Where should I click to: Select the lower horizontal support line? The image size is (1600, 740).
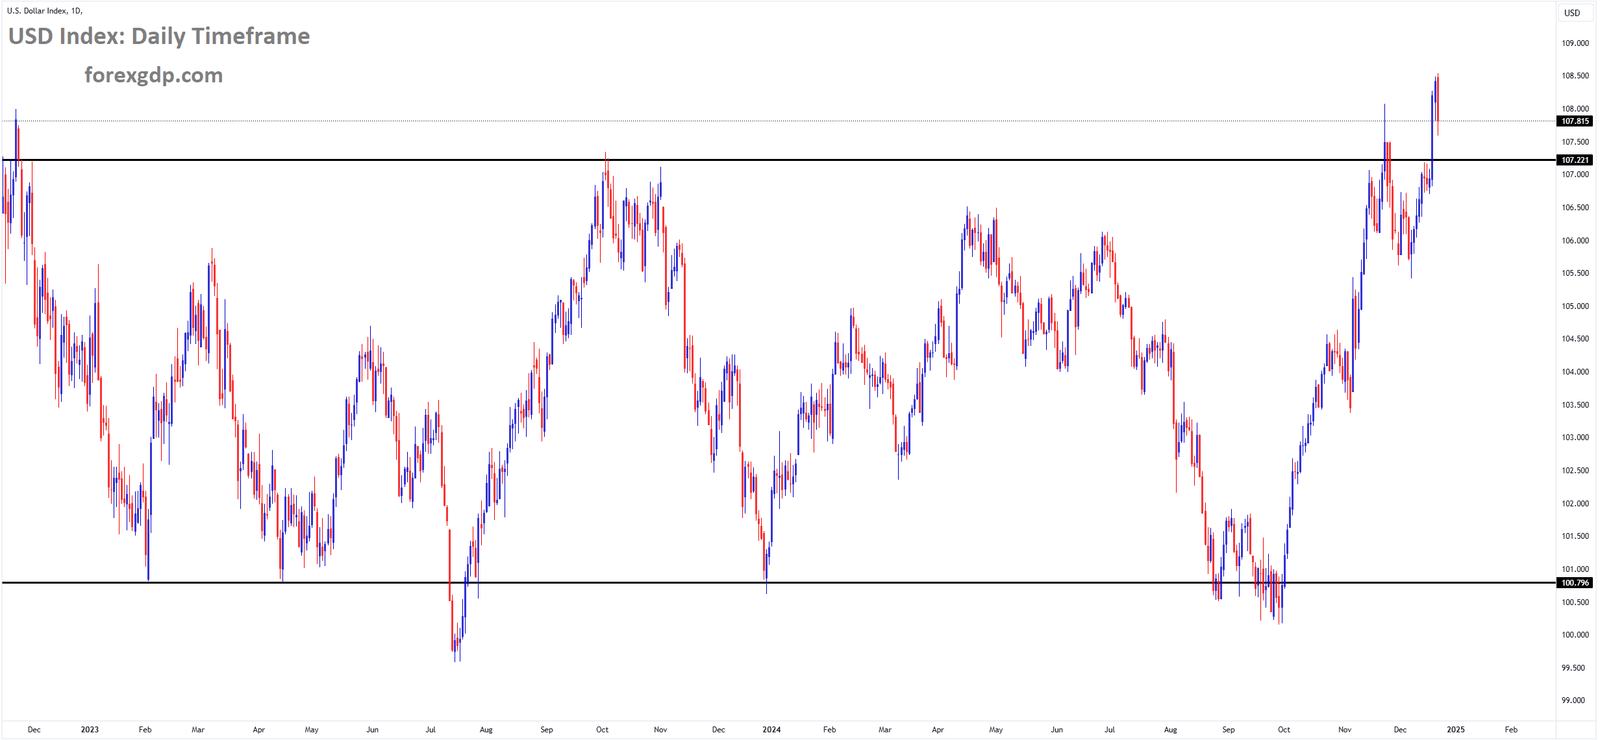click(778, 583)
